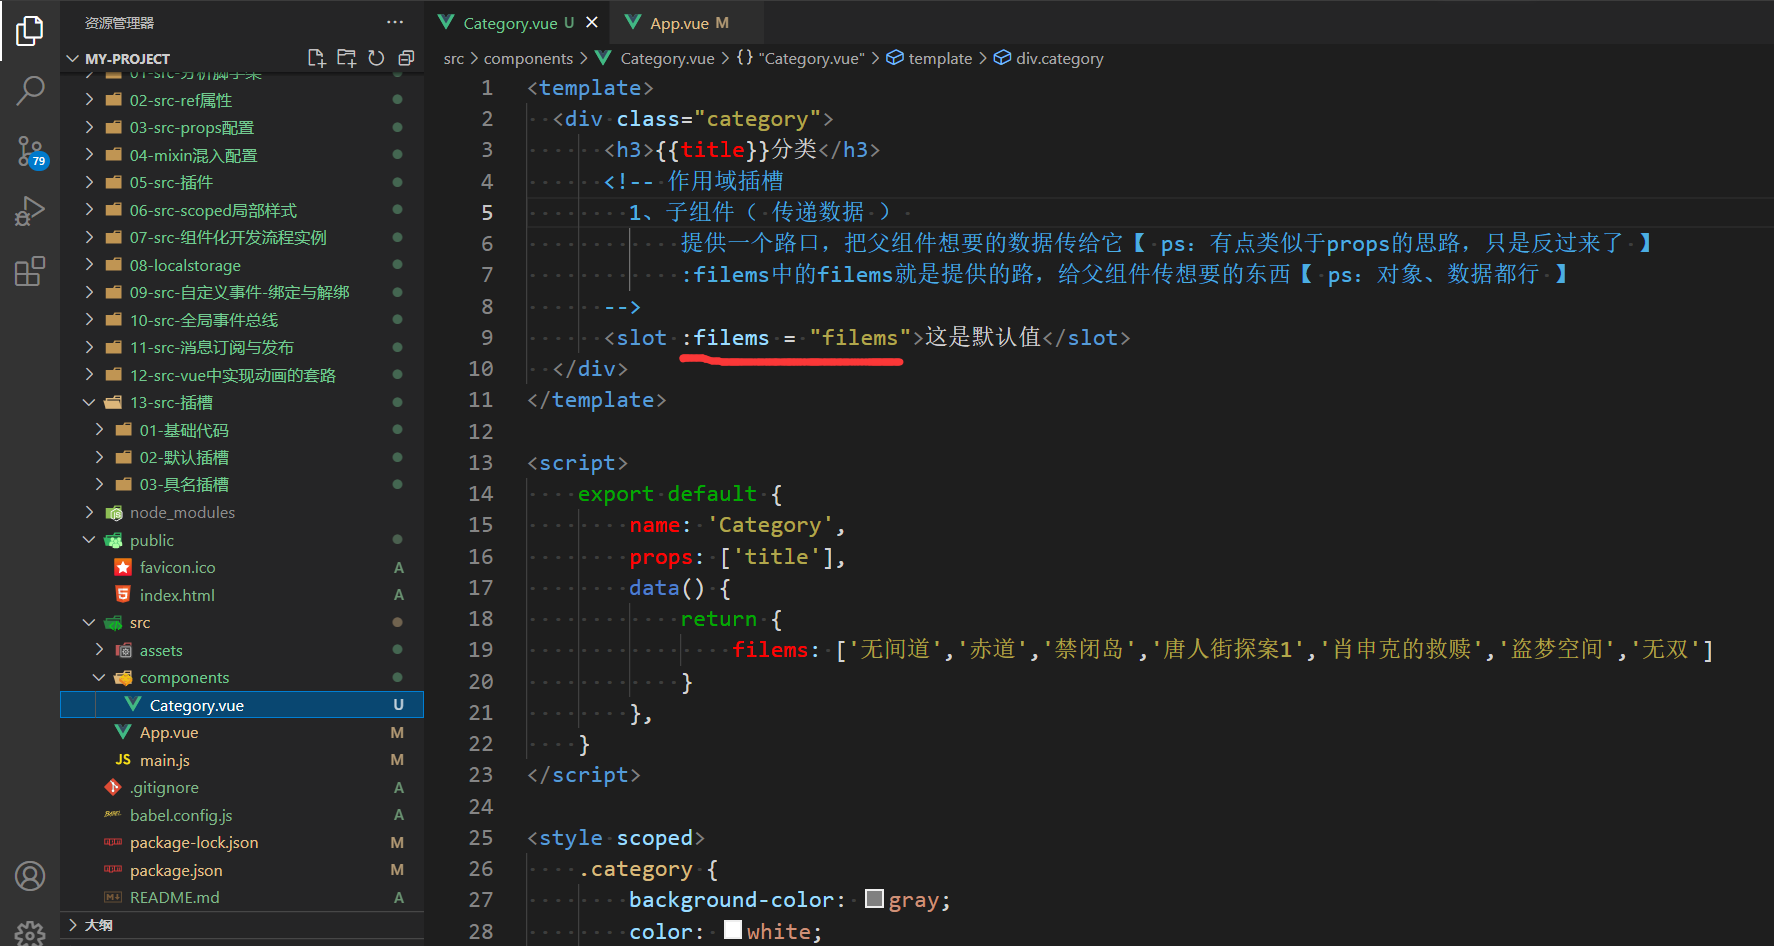Select the 02-默认插槽 folder

(x=242, y=457)
